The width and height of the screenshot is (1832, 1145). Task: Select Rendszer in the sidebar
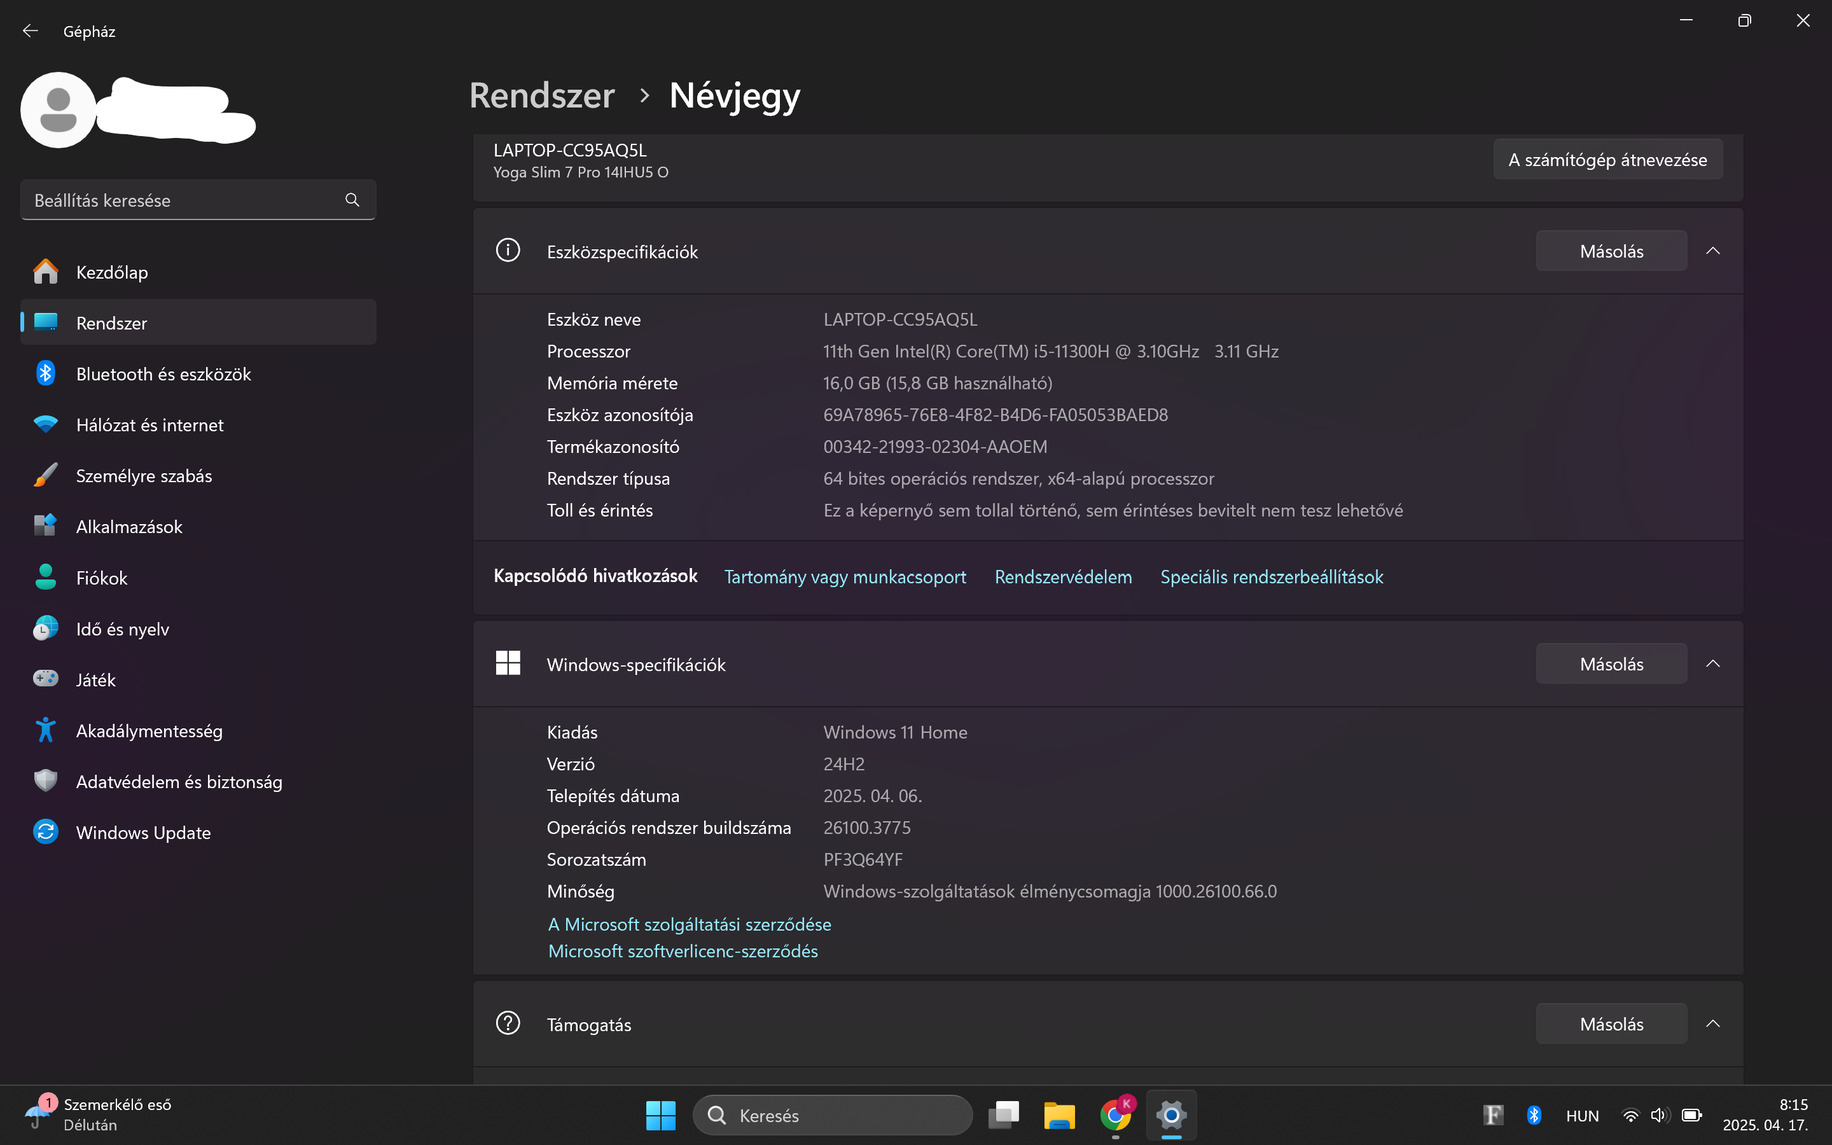(198, 323)
